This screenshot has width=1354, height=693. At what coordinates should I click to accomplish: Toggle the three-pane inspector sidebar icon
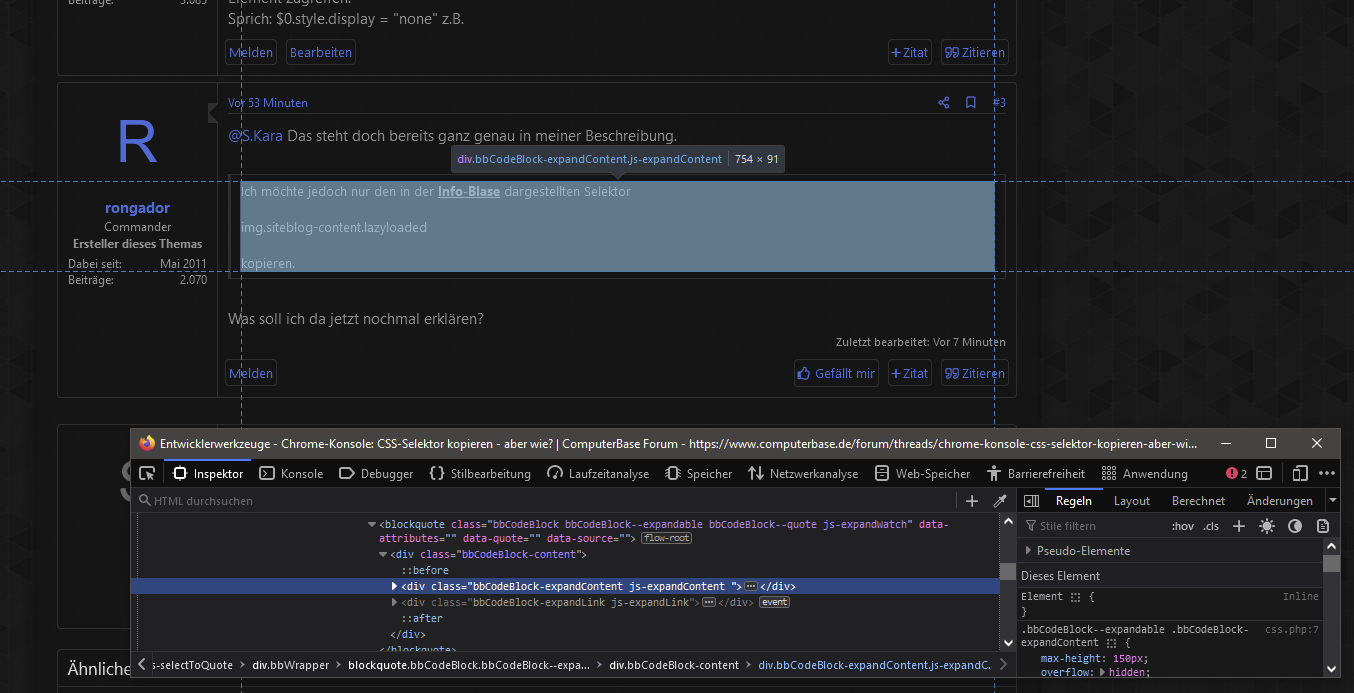point(1031,501)
